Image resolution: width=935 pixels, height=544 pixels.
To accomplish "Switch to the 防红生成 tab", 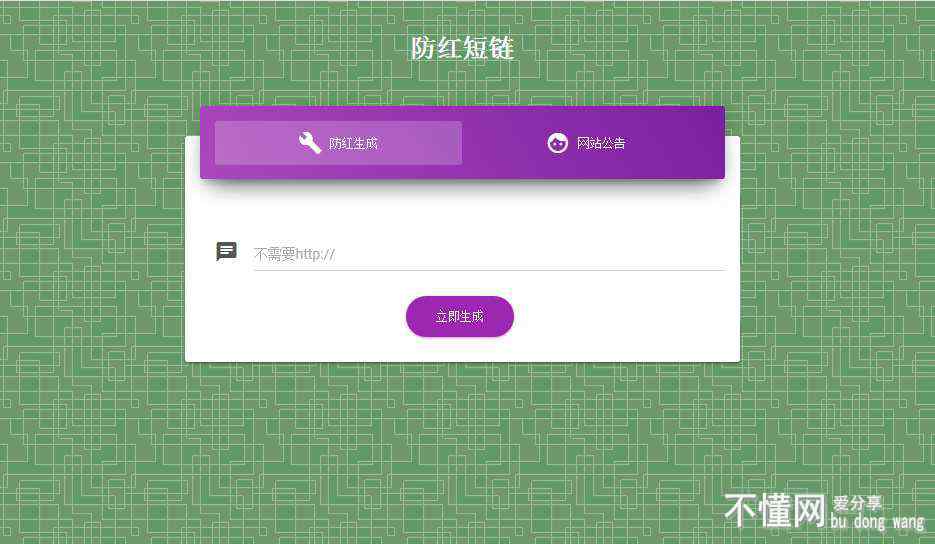I will point(338,143).
